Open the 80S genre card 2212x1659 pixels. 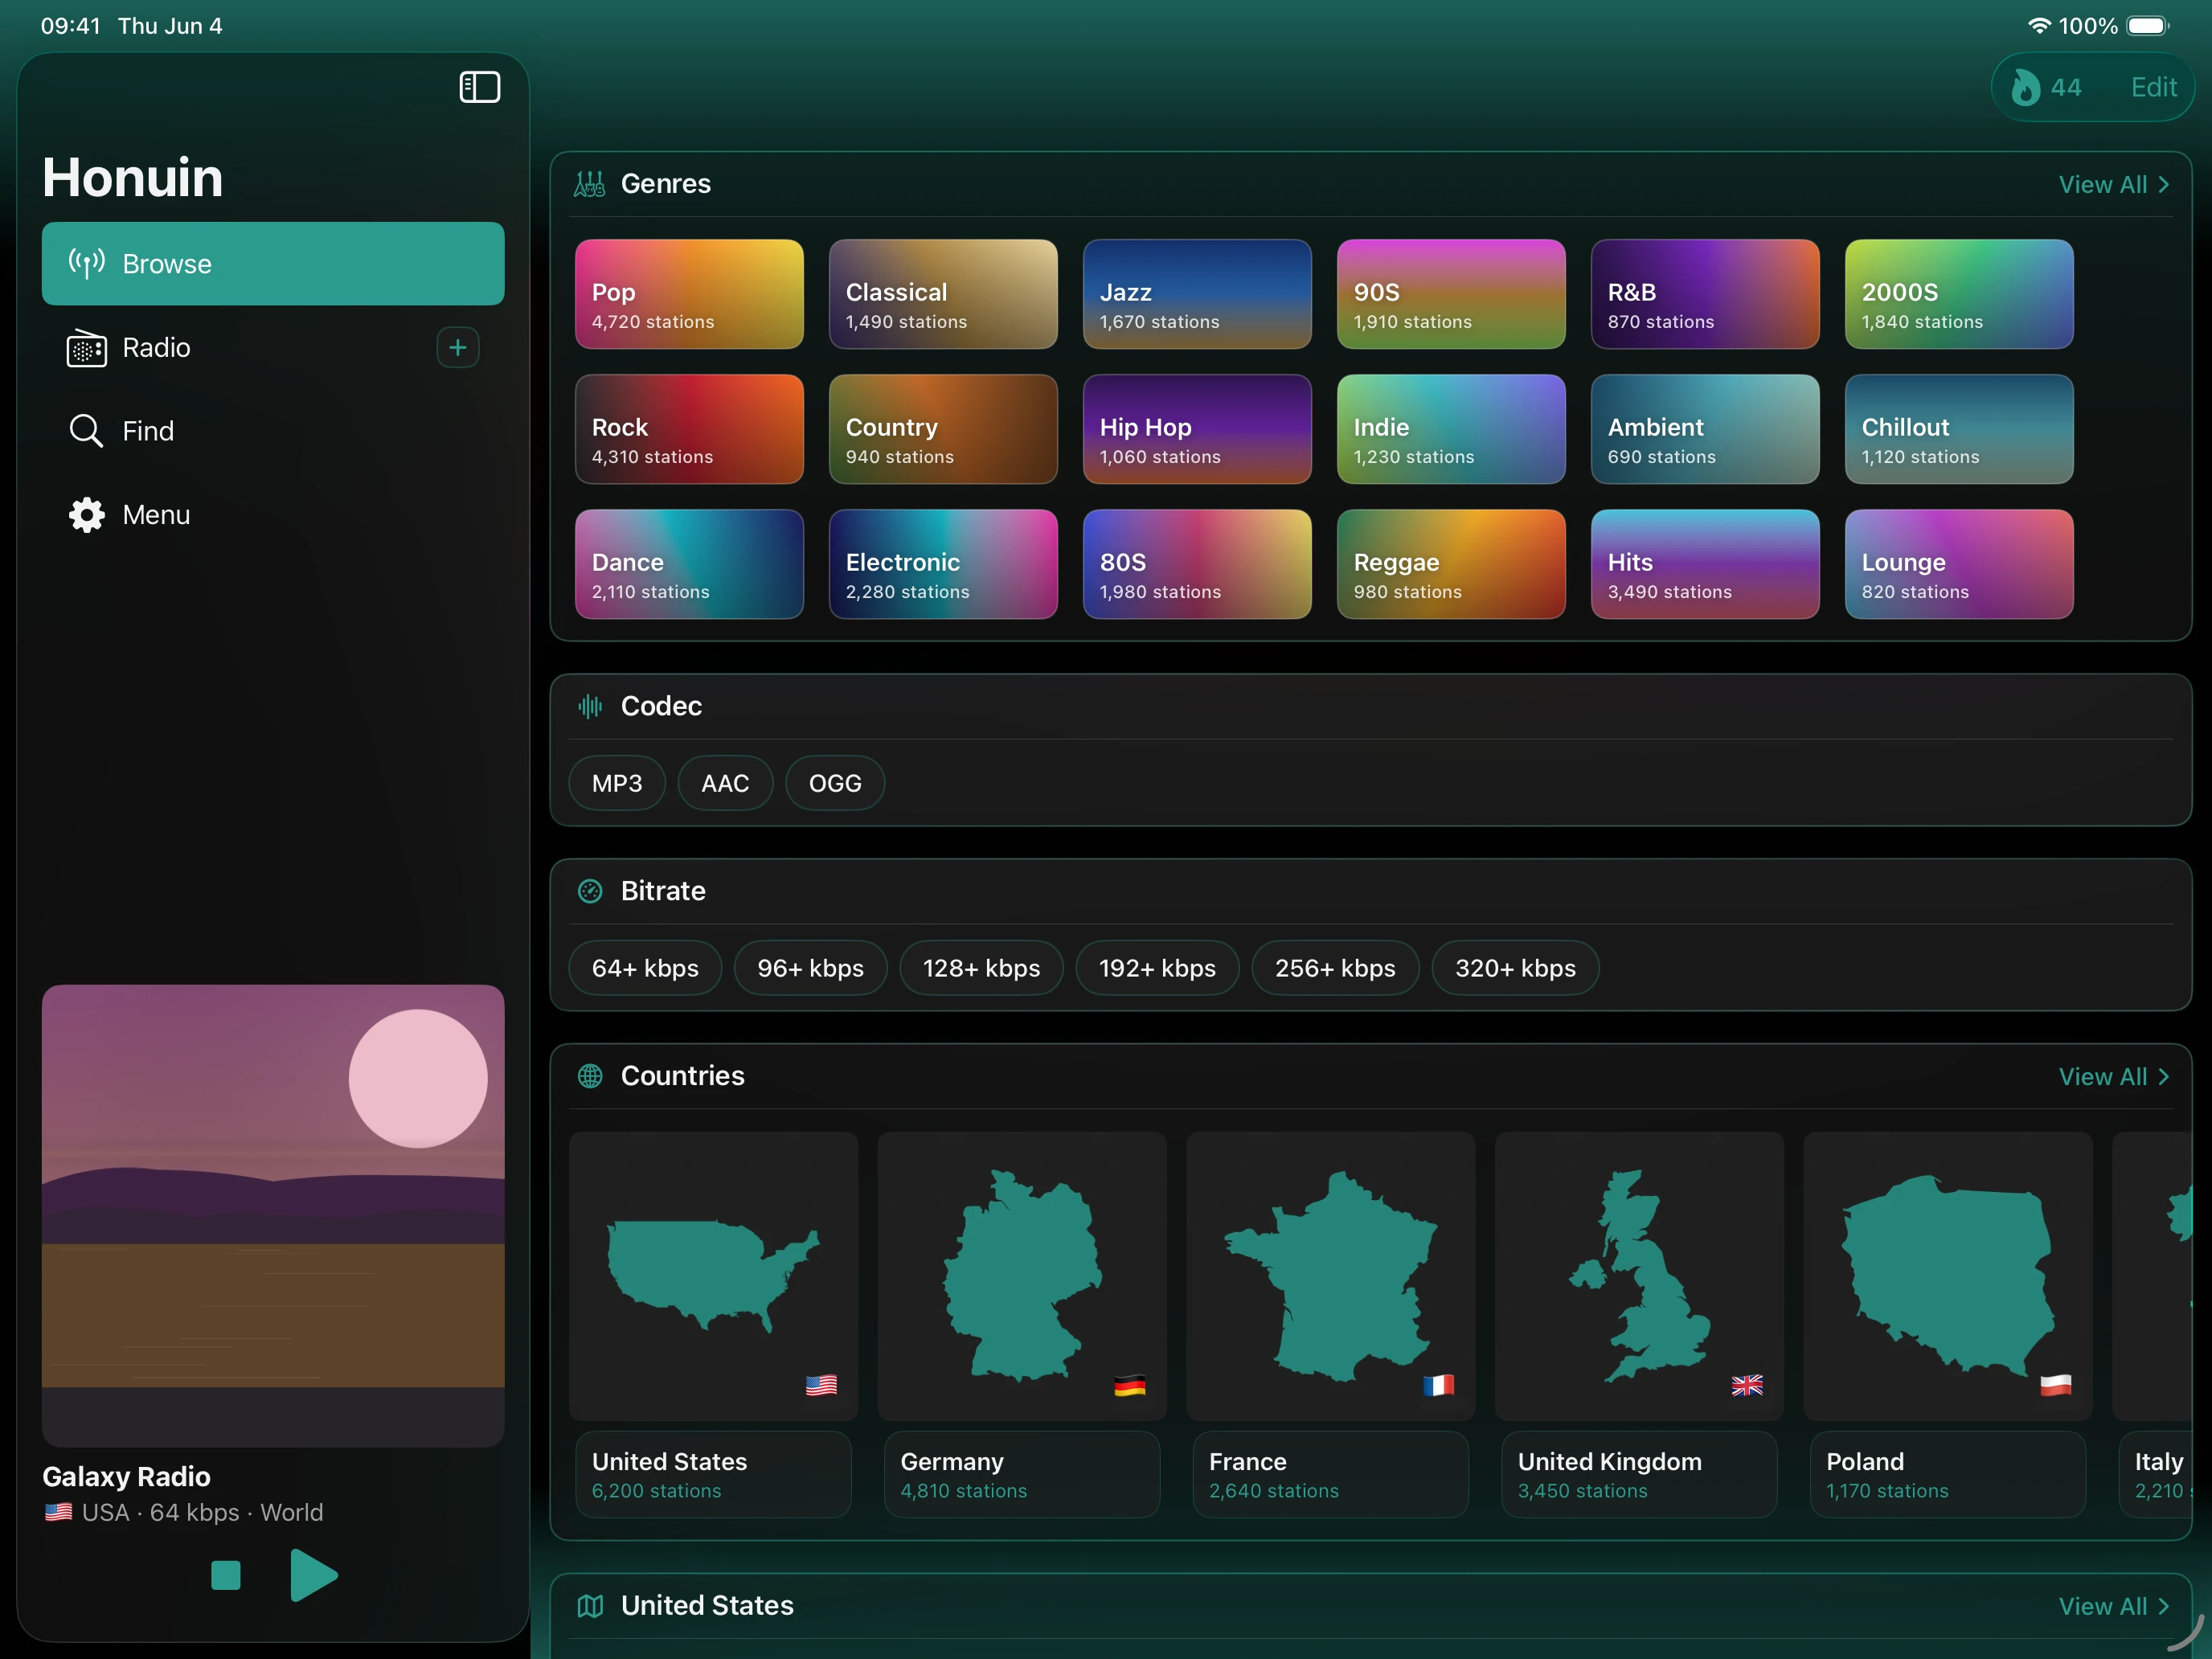pyautogui.click(x=1197, y=564)
